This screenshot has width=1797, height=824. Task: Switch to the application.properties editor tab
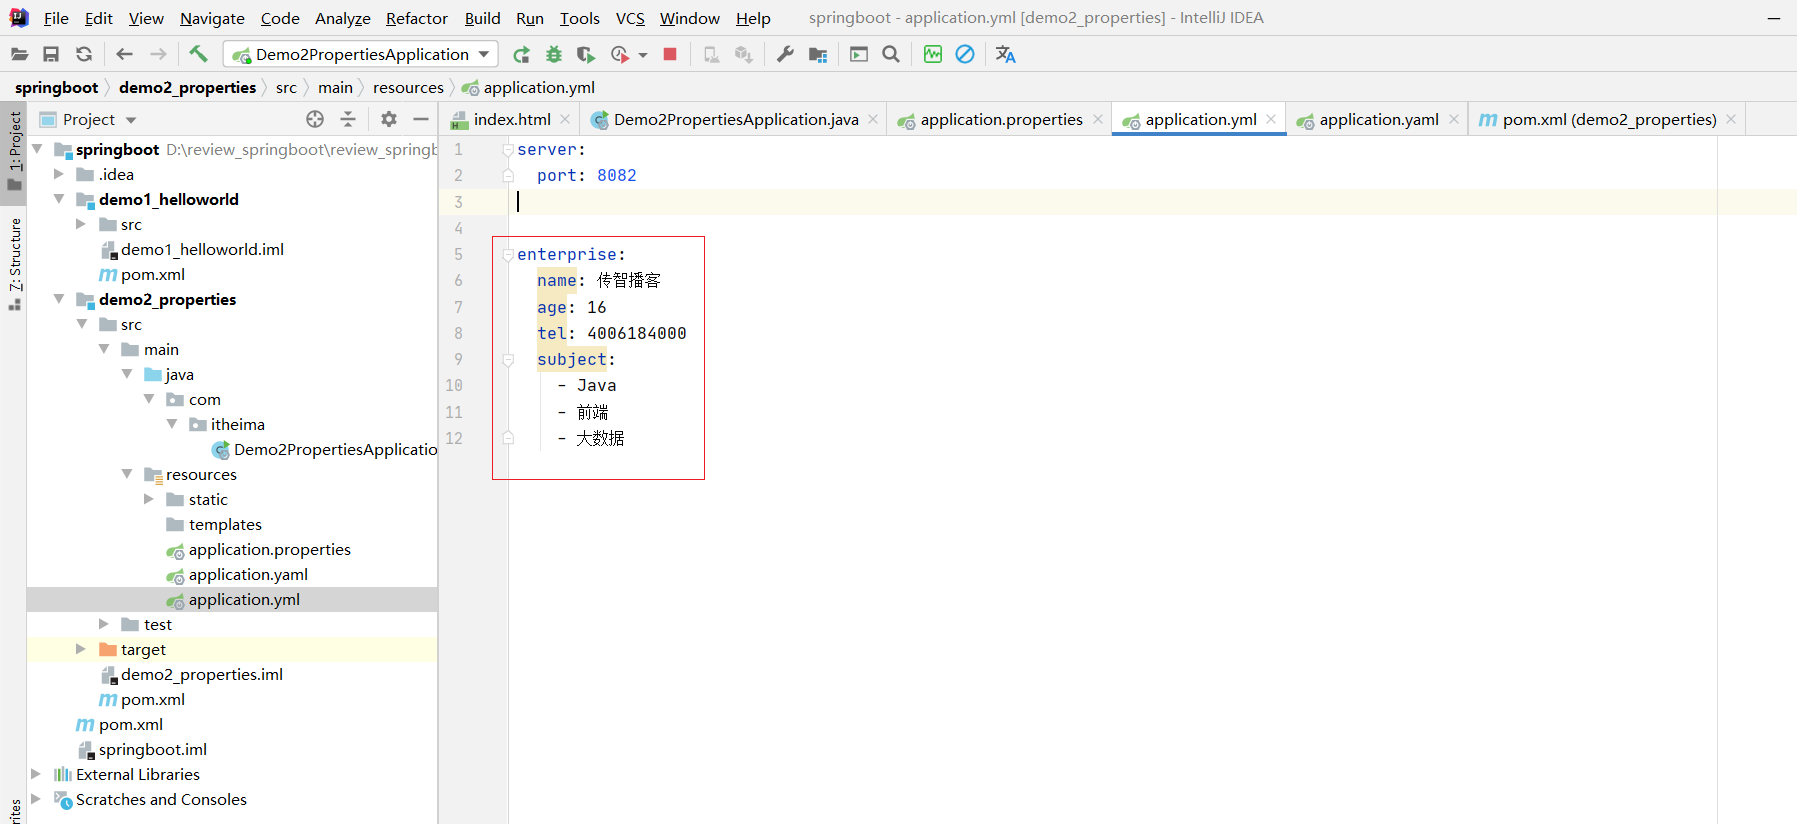[1000, 119]
